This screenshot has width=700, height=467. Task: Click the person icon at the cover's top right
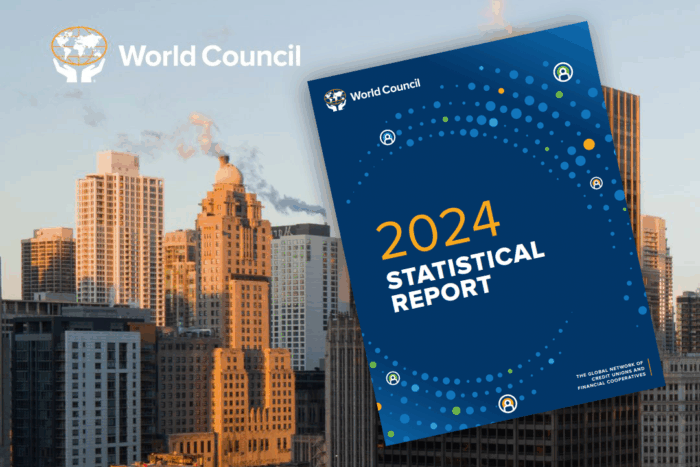coord(563,72)
